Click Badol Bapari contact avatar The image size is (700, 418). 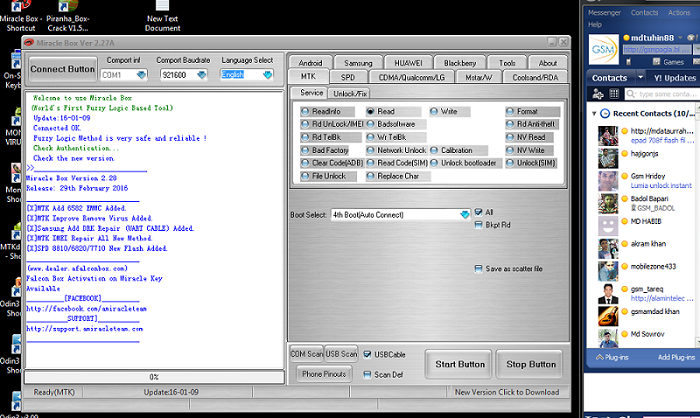click(x=608, y=203)
